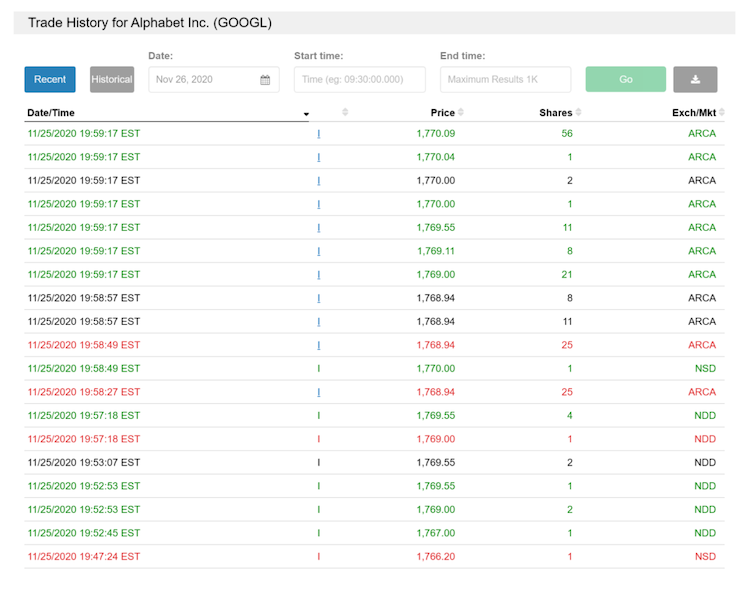Click the End time input field
This screenshot has height=597, width=750.
click(505, 80)
